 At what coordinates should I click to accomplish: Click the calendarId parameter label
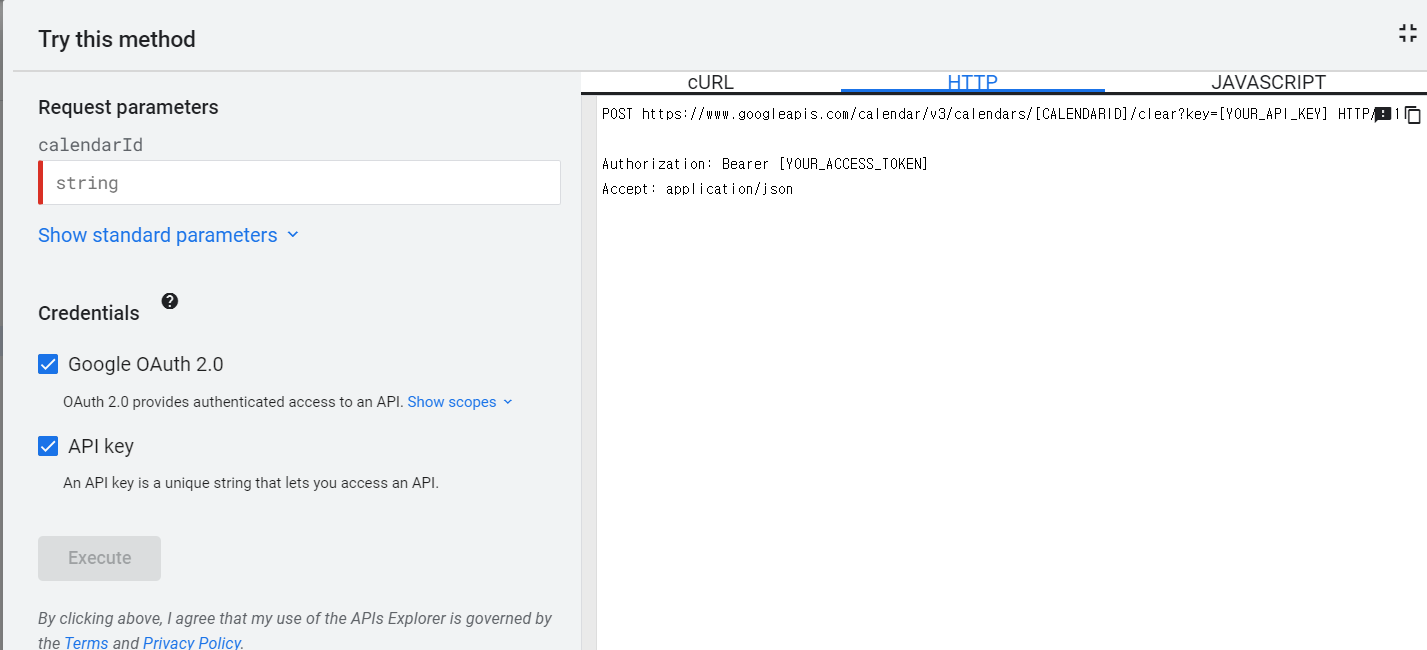tap(90, 145)
